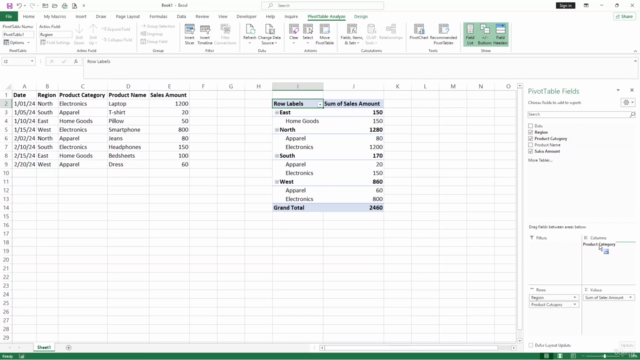640x360 pixels.
Task: Click the PivotTable fields Search box
Action: (x=581, y=114)
